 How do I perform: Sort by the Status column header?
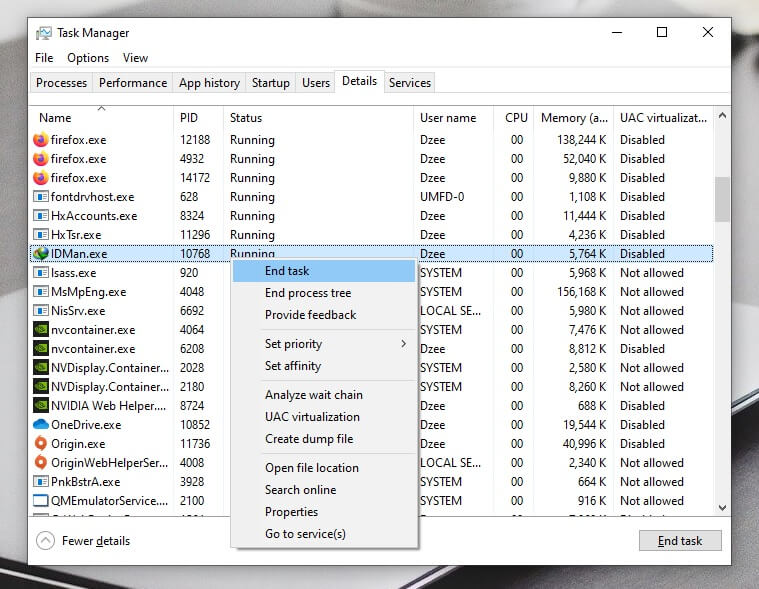(x=319, y=118)
